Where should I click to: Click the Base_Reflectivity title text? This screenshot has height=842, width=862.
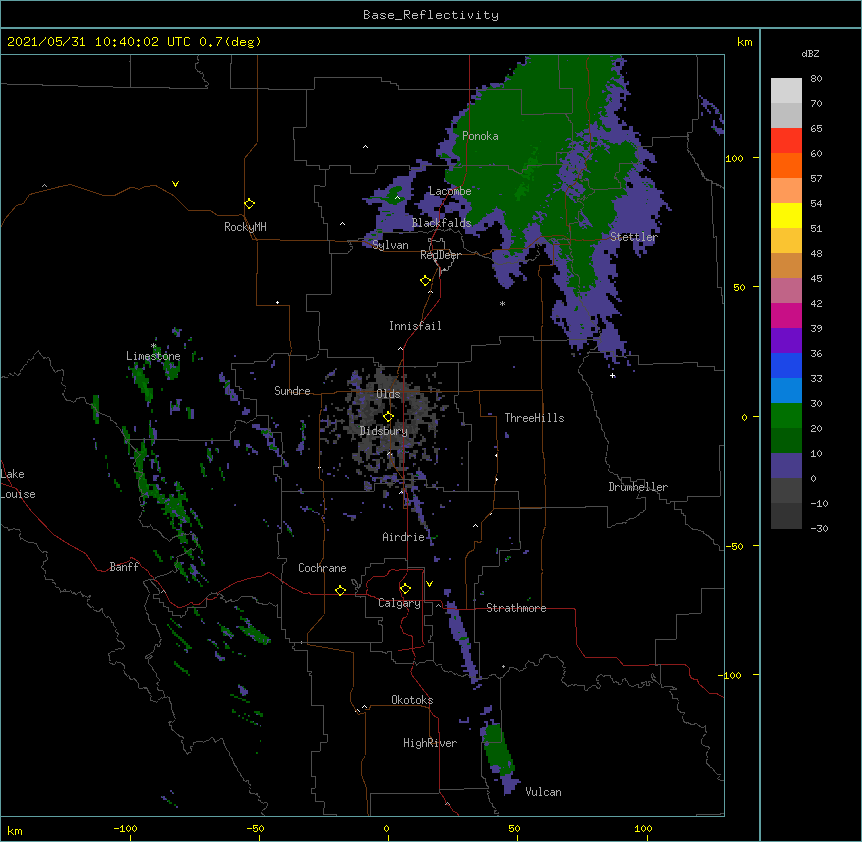tap(431, 15)
